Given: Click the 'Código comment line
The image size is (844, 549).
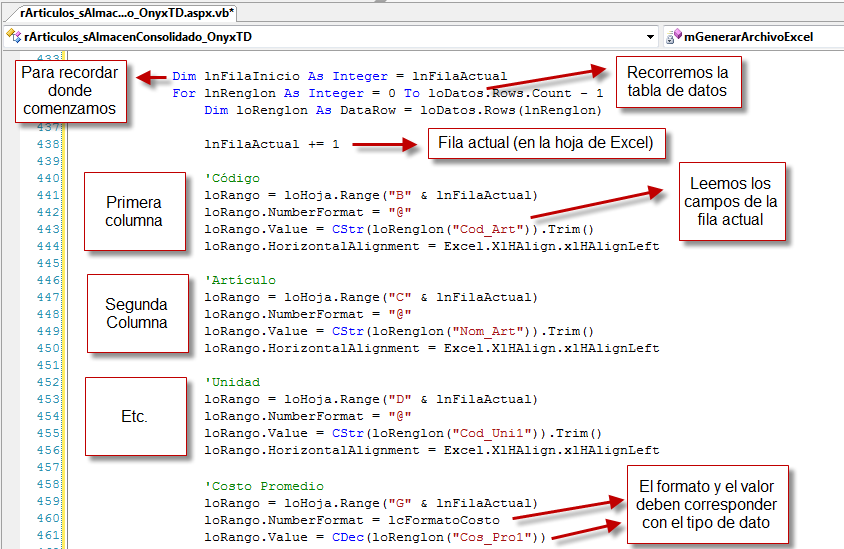Looking at the screenshot, I should coord(232,178).
